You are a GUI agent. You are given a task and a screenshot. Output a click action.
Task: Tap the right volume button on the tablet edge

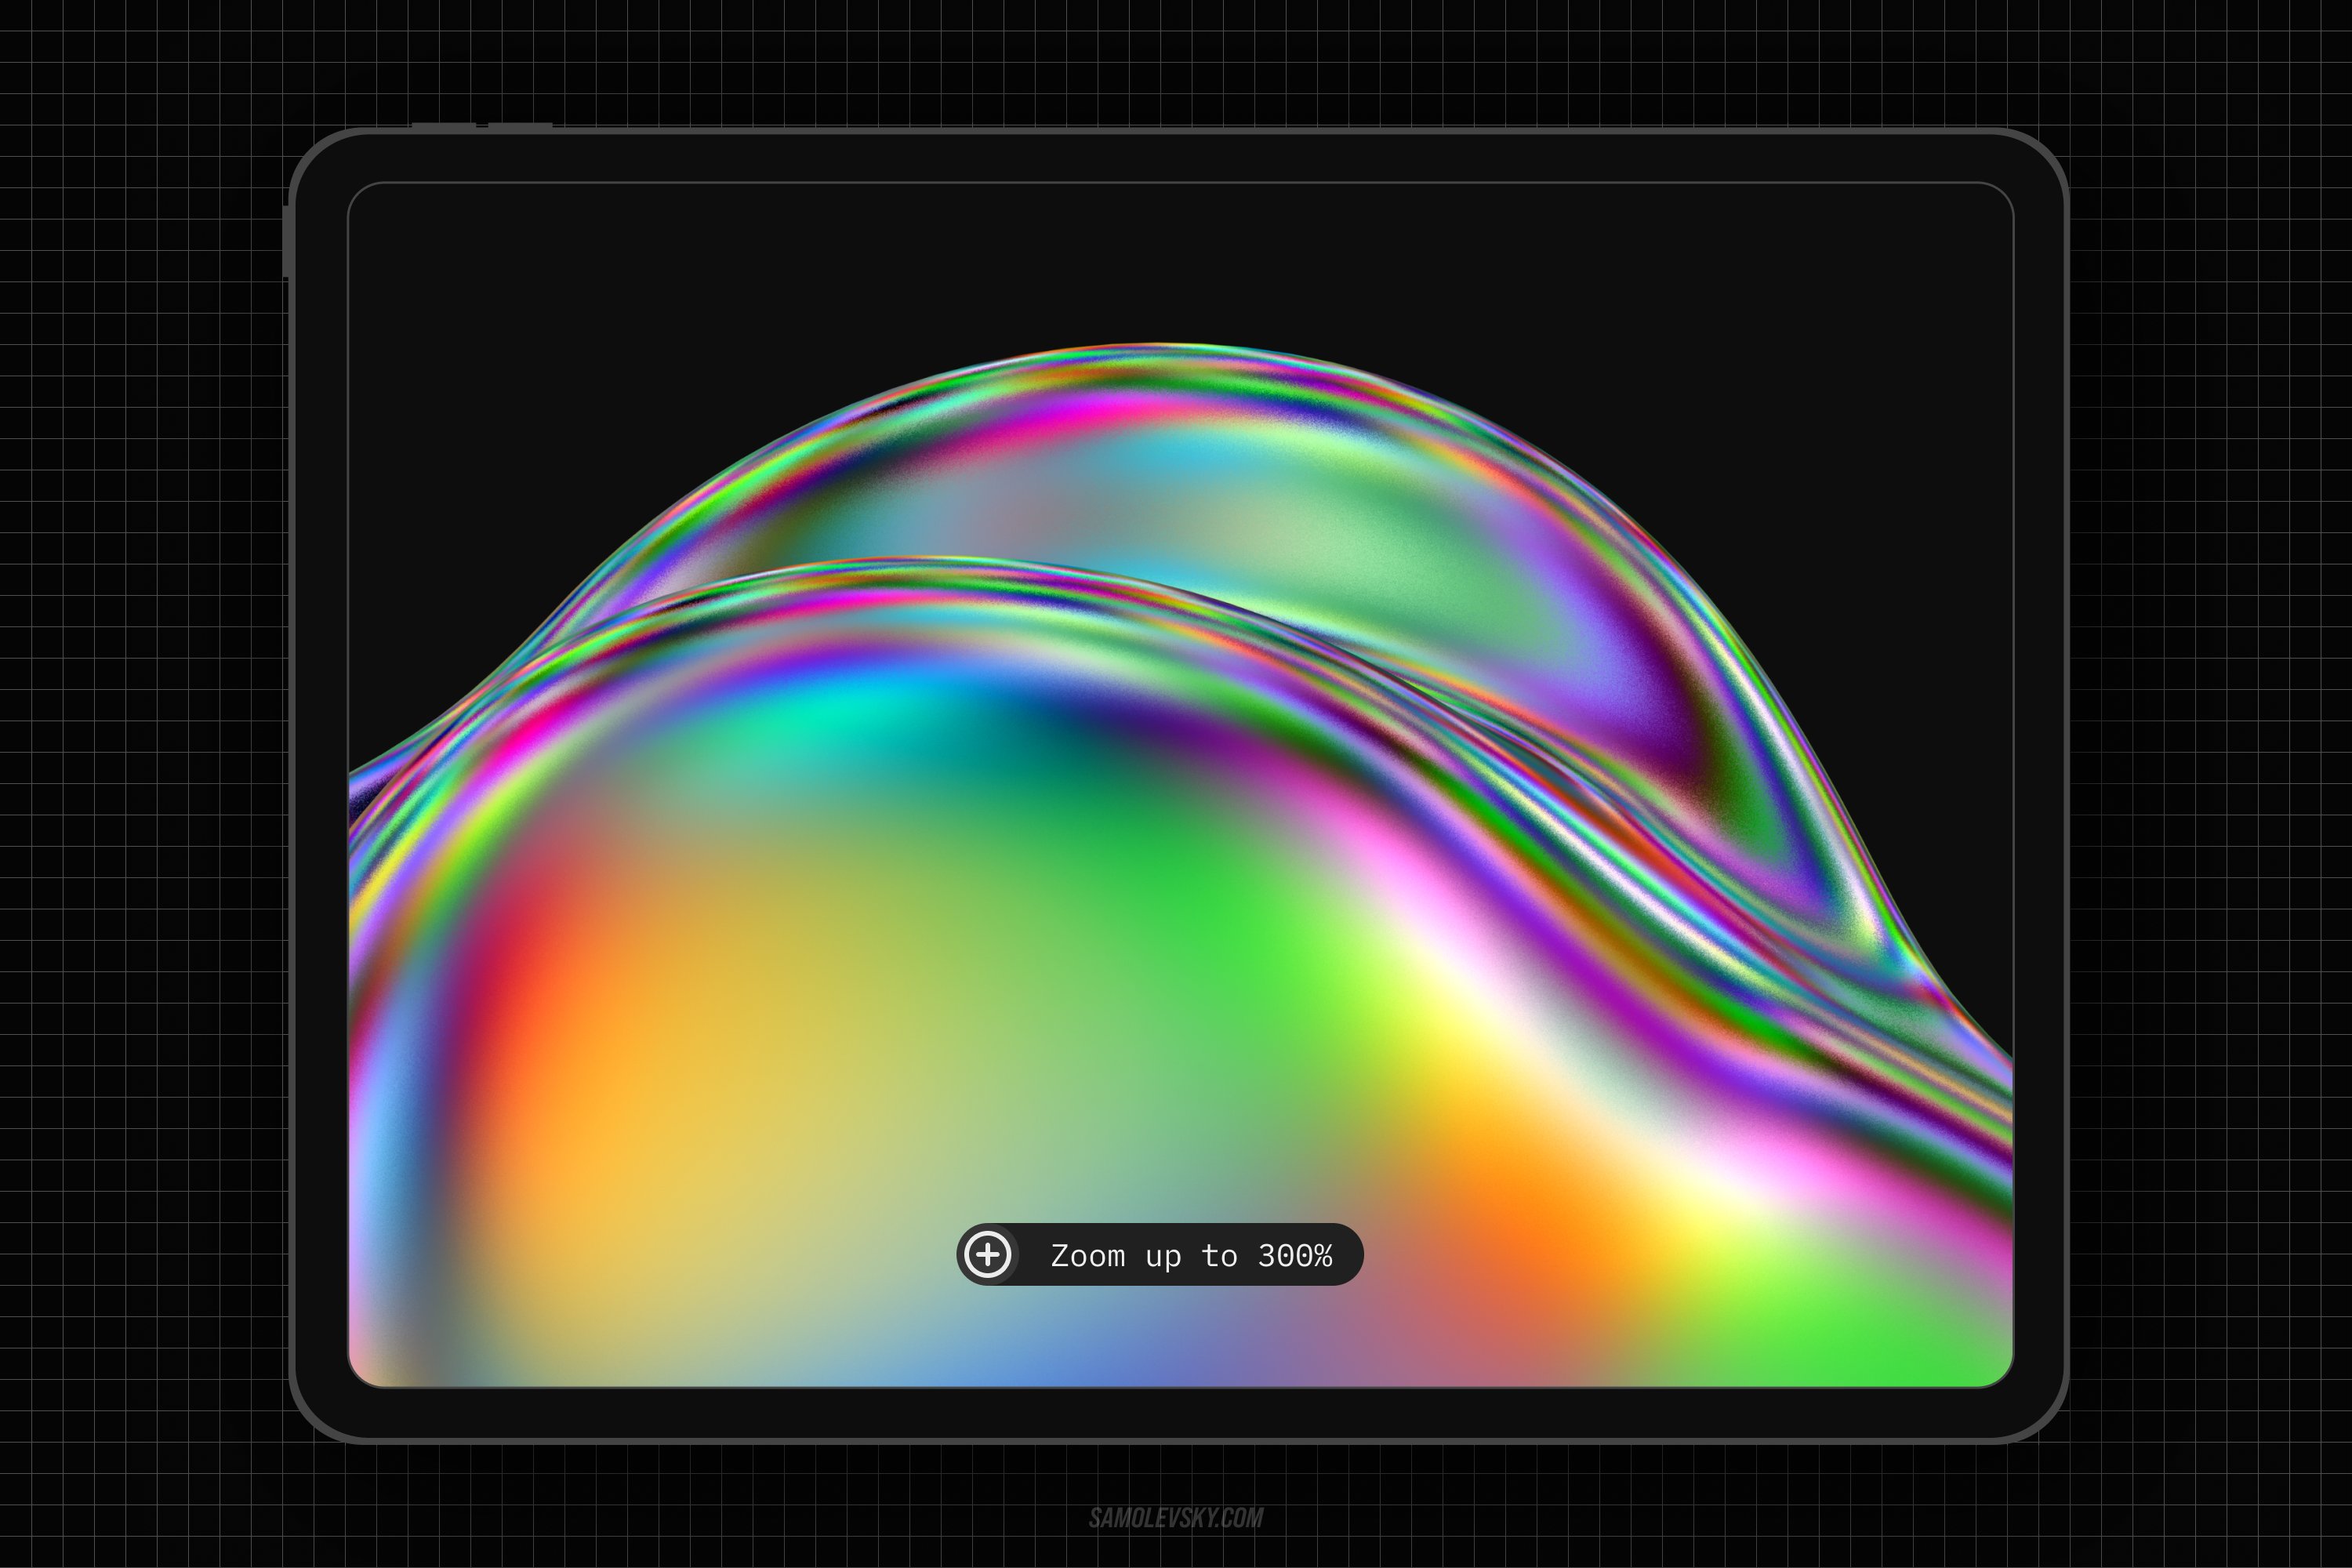tap(521, 127)
